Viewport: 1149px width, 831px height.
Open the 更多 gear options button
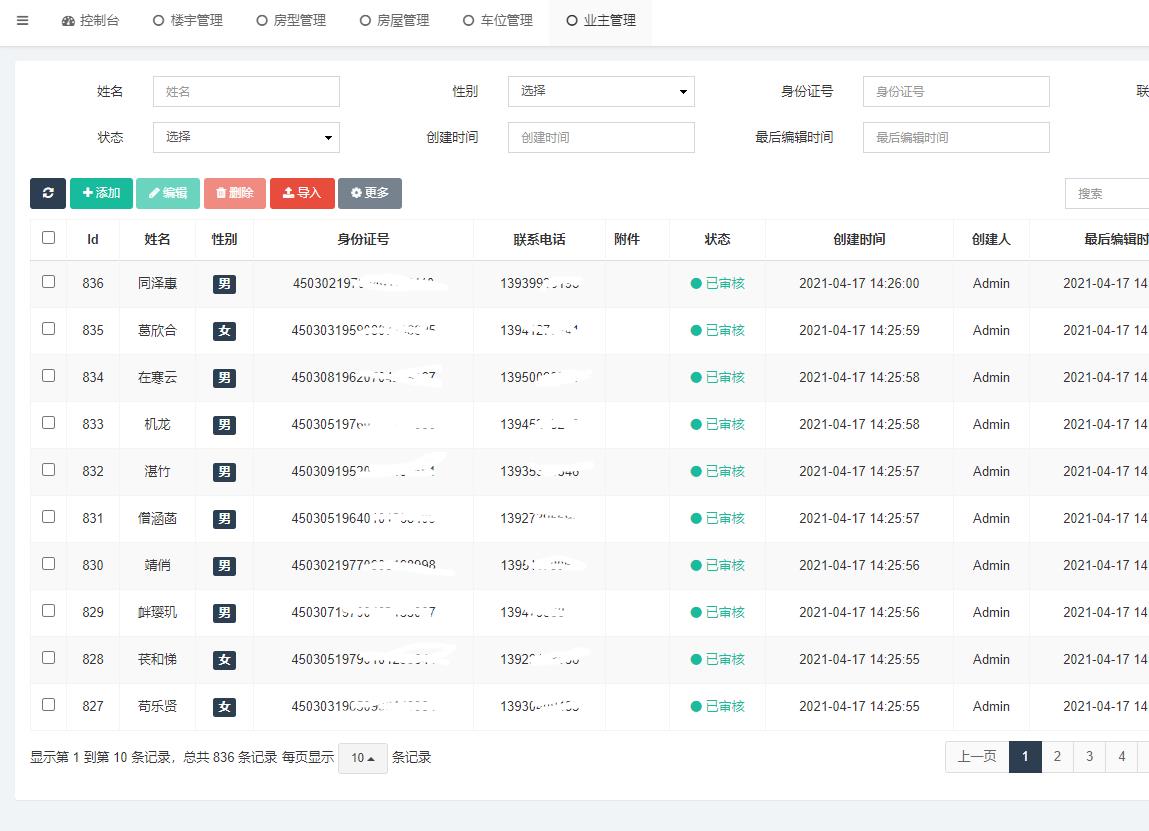pyautogui.click(x=370, y=193)
